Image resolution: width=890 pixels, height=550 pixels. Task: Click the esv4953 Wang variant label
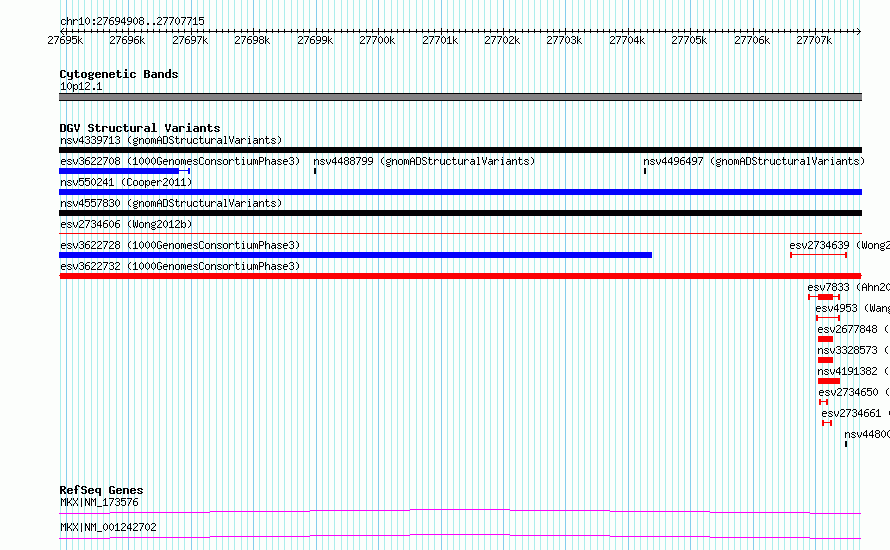(853, 308)
